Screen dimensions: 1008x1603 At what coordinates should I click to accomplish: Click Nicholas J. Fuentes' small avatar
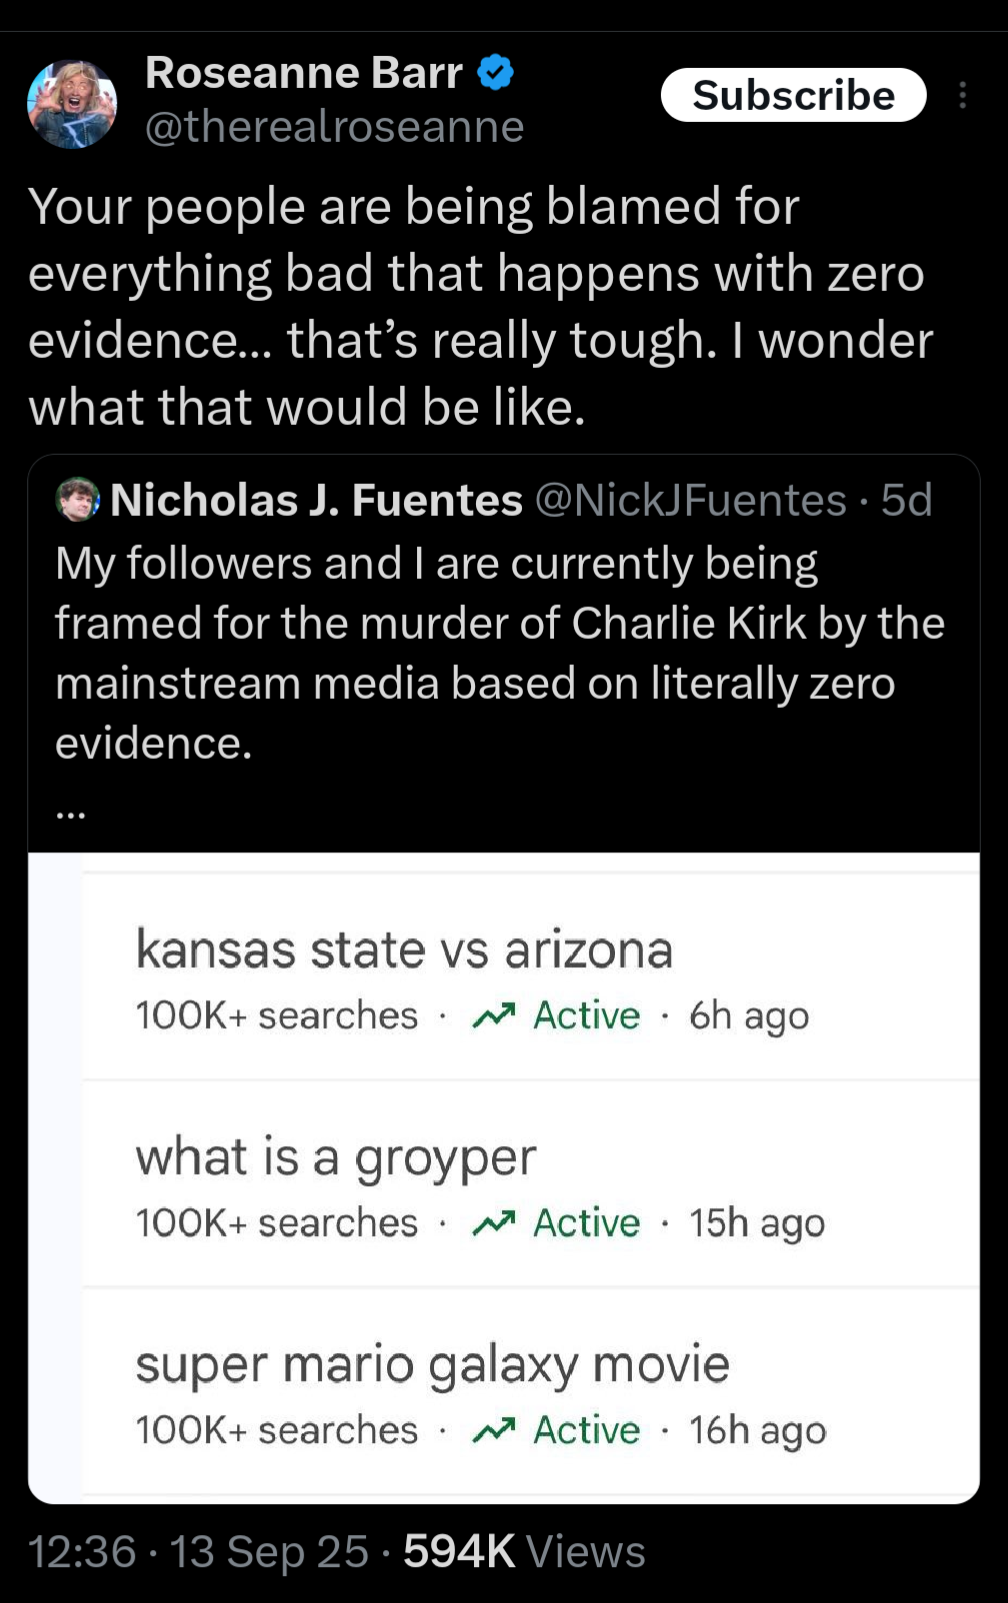(77, 500)
